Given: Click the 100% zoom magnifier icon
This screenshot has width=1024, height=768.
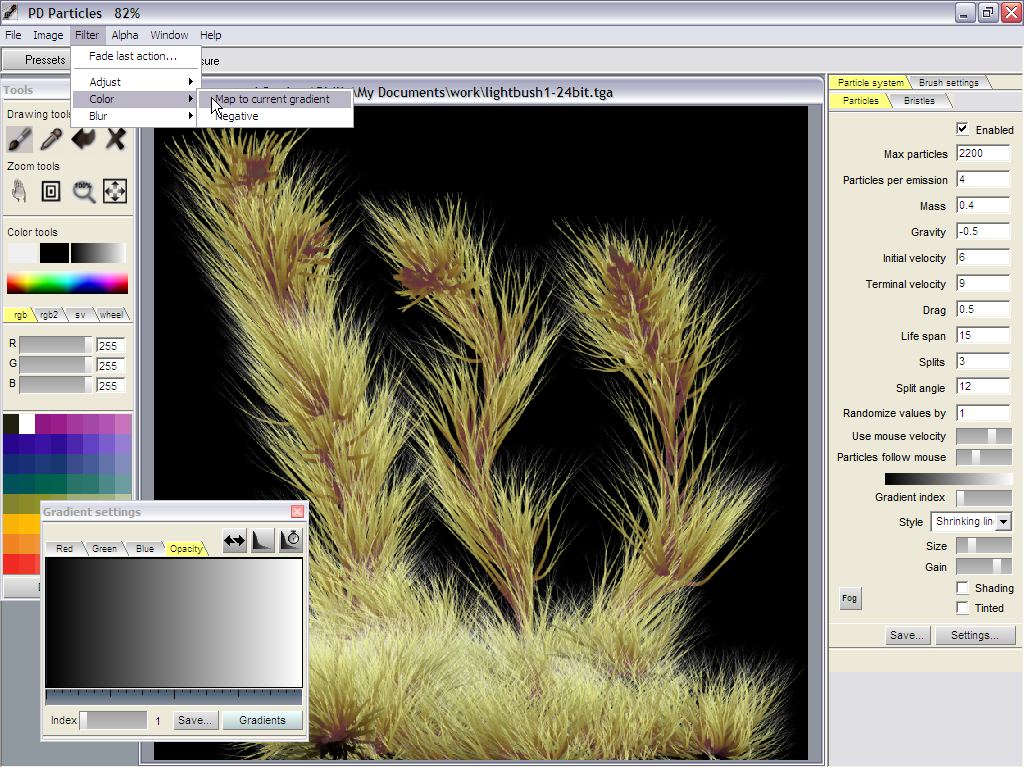Looking at the screenshot, I should coord(84,191).
